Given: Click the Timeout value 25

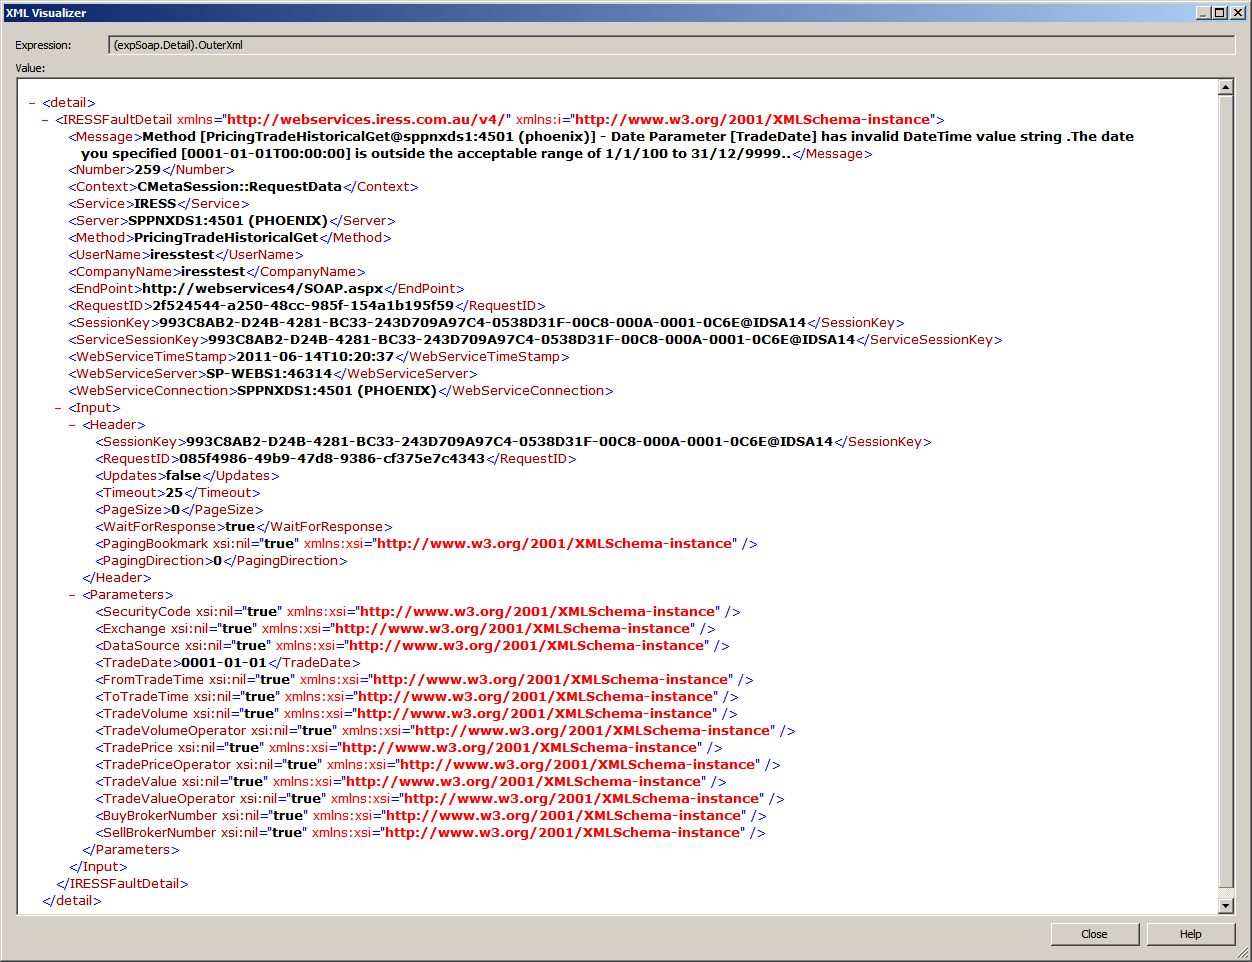Looking at the screenshot, I should coord(174,493).
